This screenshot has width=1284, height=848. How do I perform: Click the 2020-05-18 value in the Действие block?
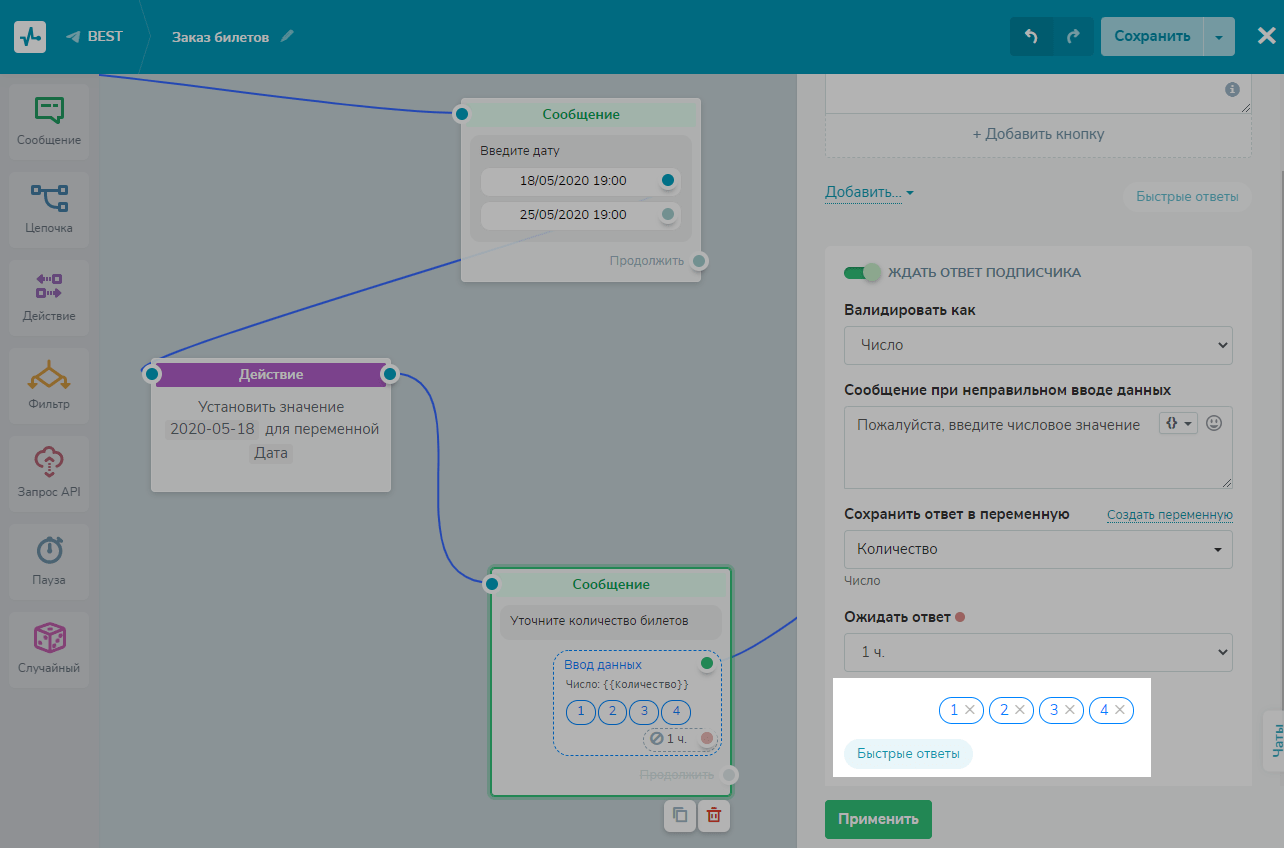pyautogui.click(x=213, y=429)
